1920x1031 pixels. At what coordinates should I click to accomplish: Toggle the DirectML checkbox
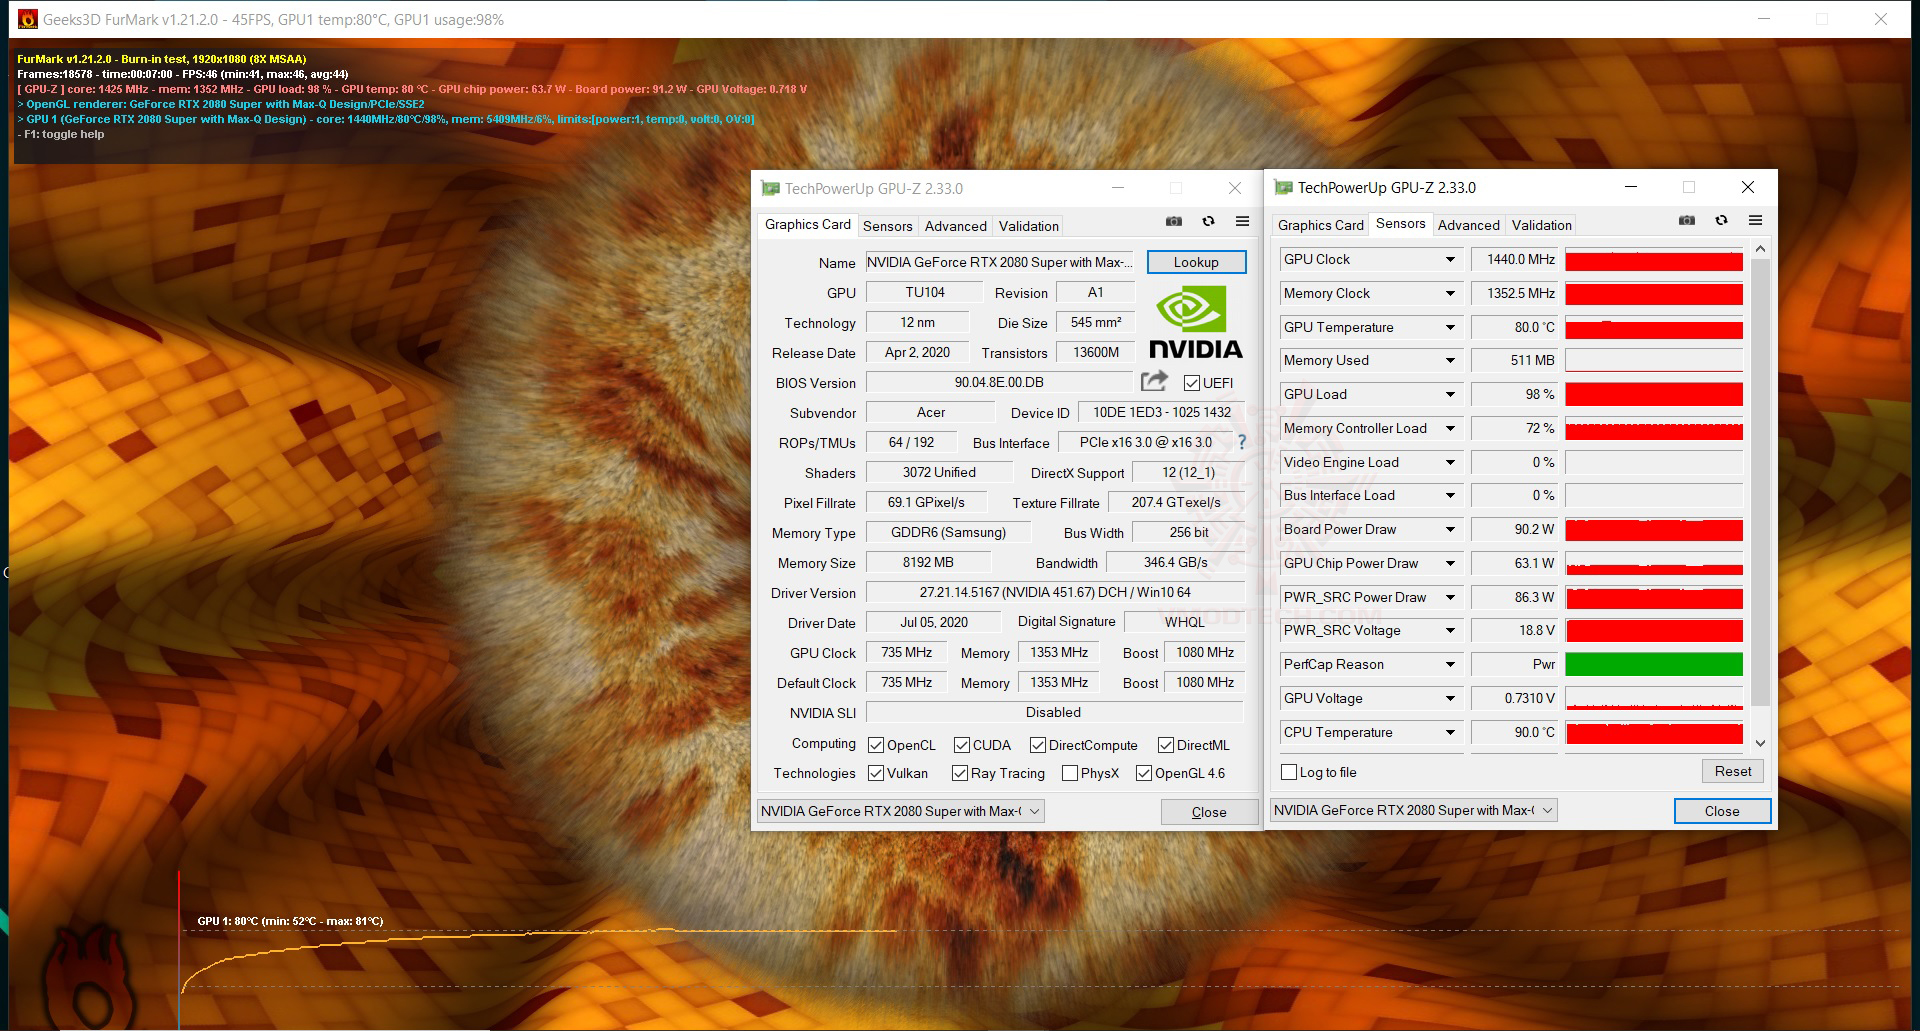[1166, 745]
